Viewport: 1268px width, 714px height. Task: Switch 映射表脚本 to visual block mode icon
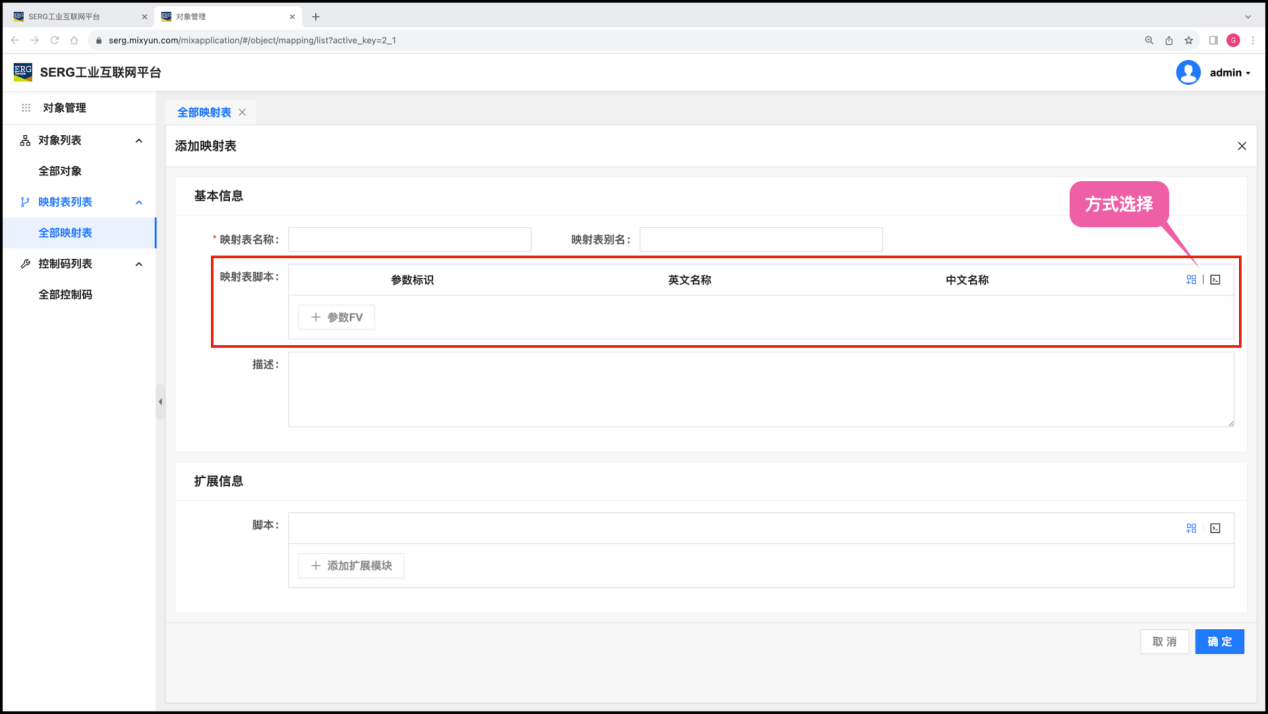coord(1191,280)
